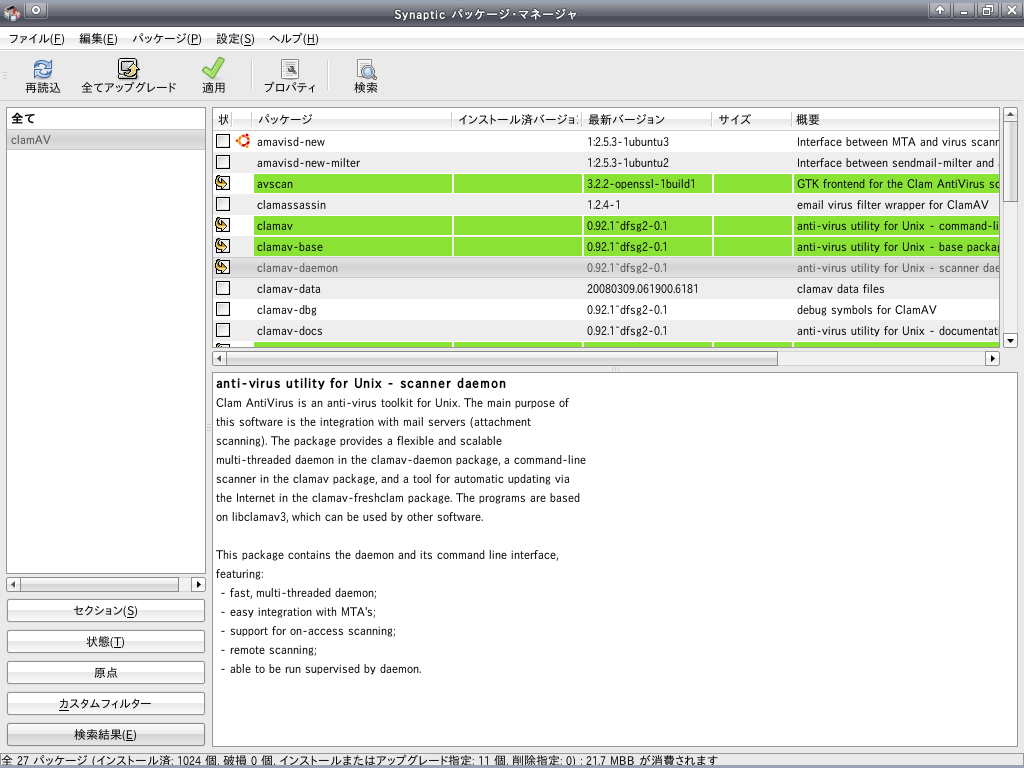This screenshot has width=1024, height=768.
Task: Click 'email virus filter wrapper for ClamAV'
Action: tap(892, 204)
